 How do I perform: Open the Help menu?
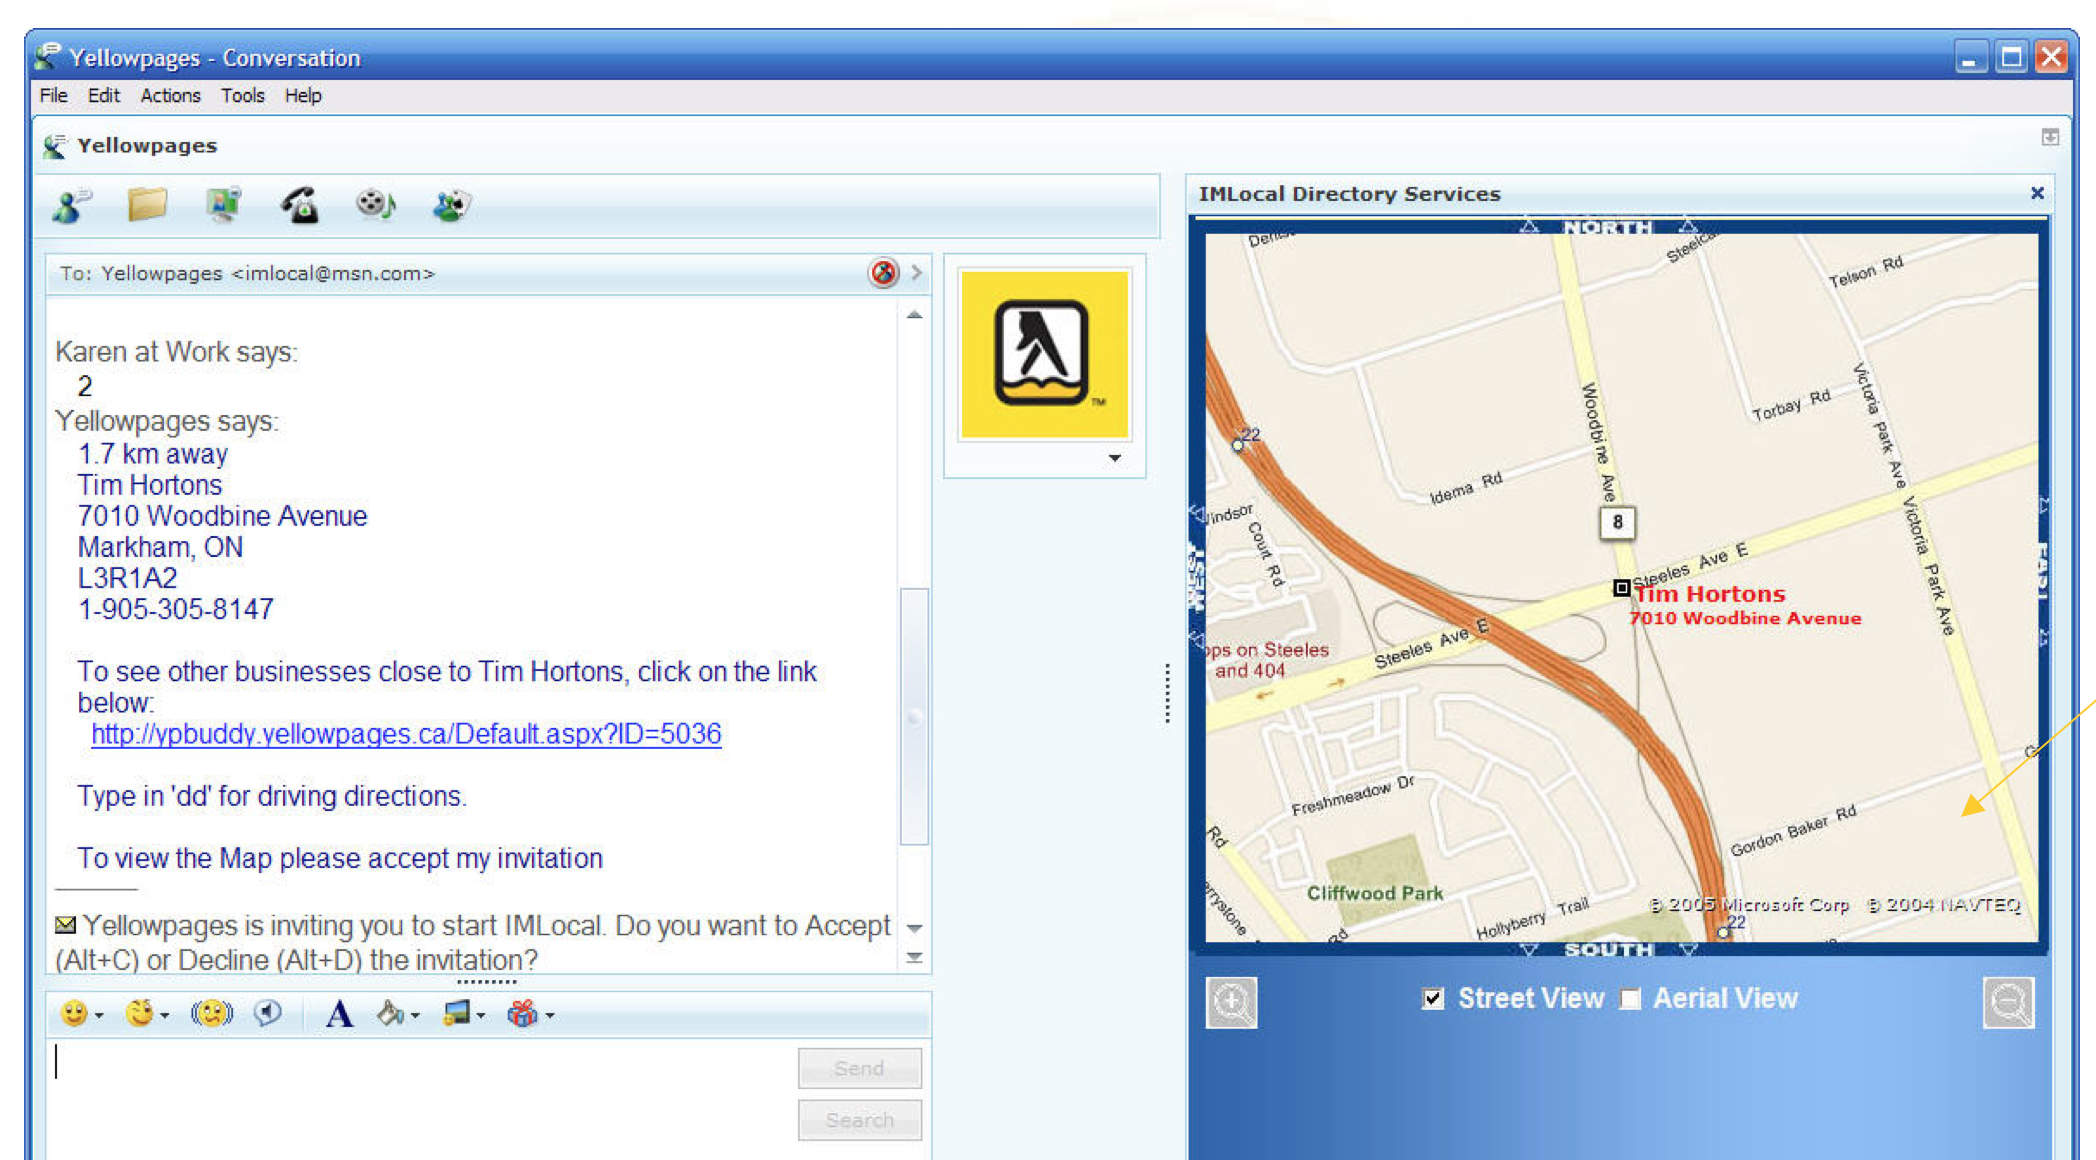(303, 96)
